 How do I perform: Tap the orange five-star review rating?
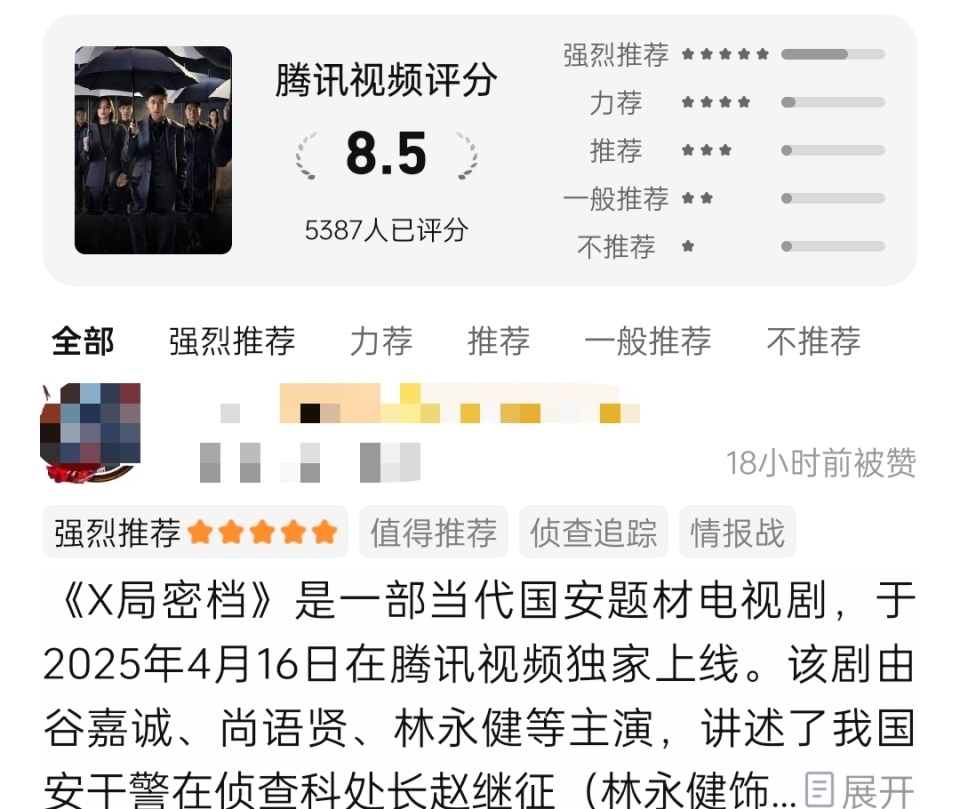pyautogui.click(x=262, y=532)
